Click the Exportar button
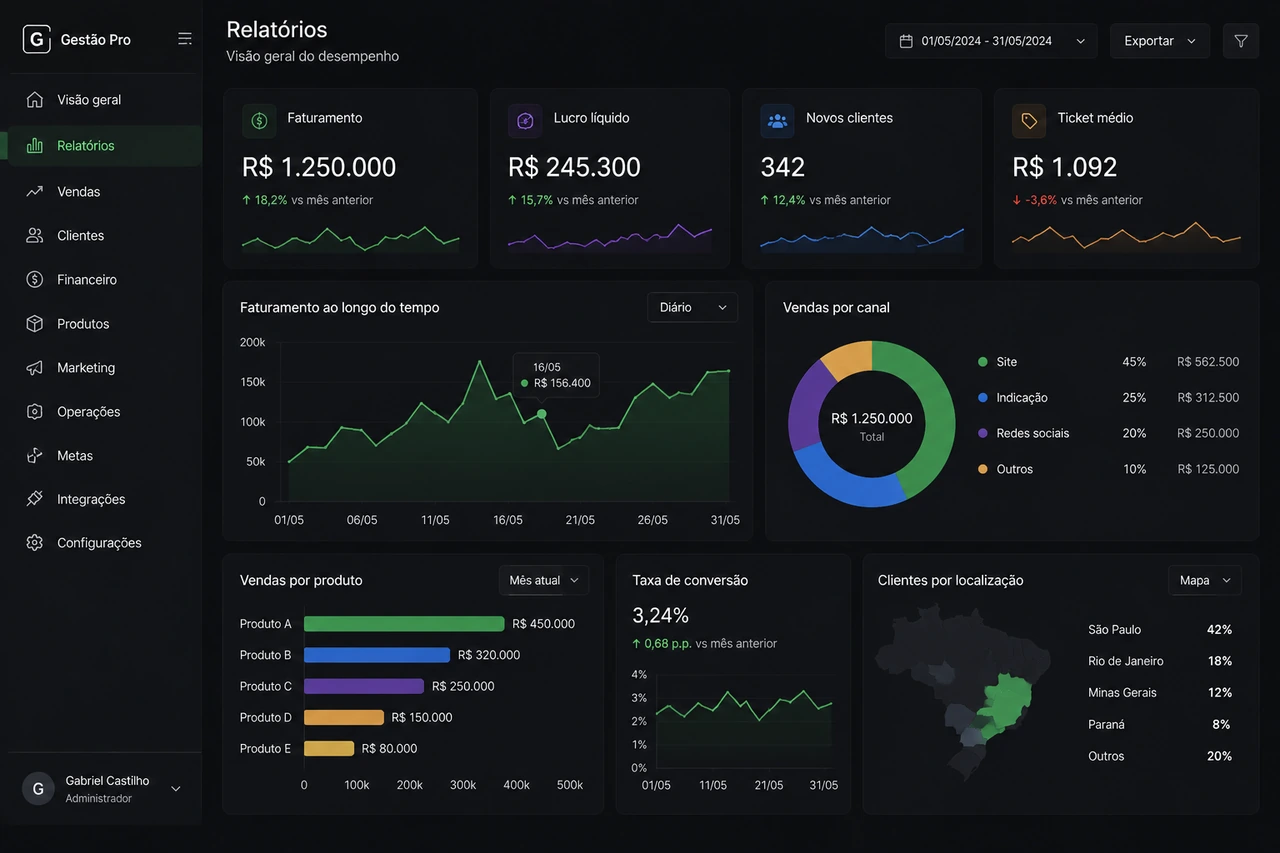This screenshot has width=1280, height=853. click(1160, 41)
